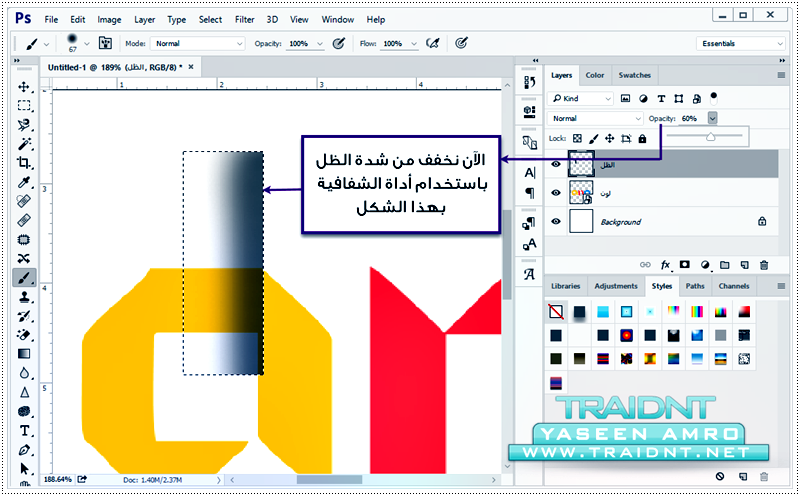Lock transparent pixels icon
The width and height of the screenshot is (800, 496).
tap(577, 138)
